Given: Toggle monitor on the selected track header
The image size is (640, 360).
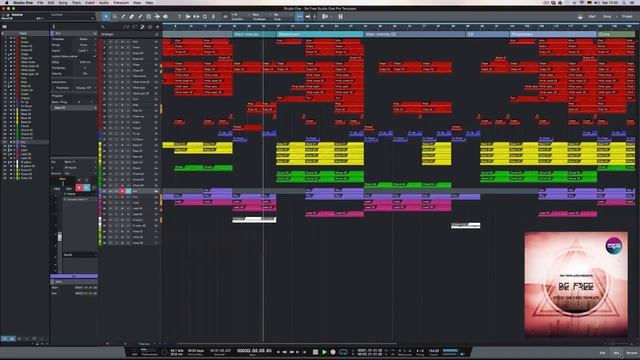Looking at the screenshot, I should (x=128, y=191).
